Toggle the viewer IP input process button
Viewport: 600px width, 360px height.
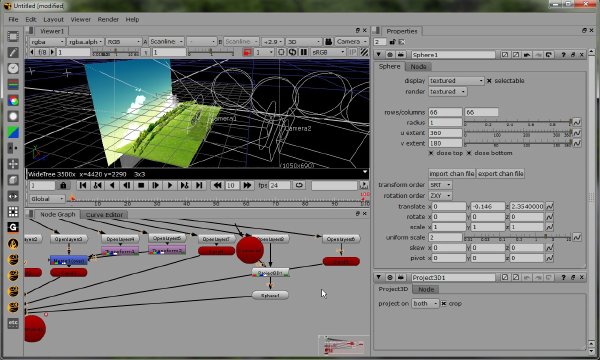coord(353,52)
